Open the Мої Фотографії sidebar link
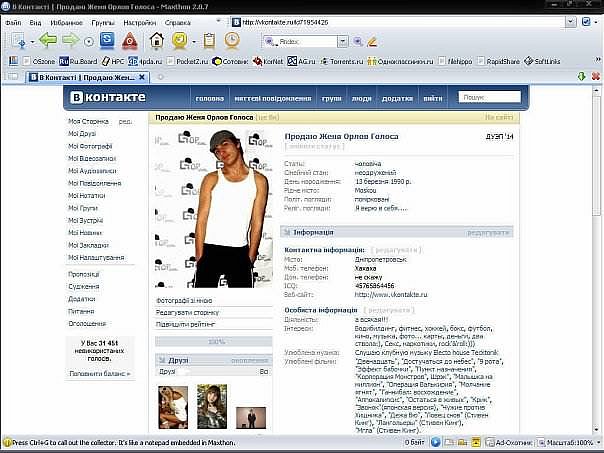Screen dimensions: 604x453 pos(92,145)
